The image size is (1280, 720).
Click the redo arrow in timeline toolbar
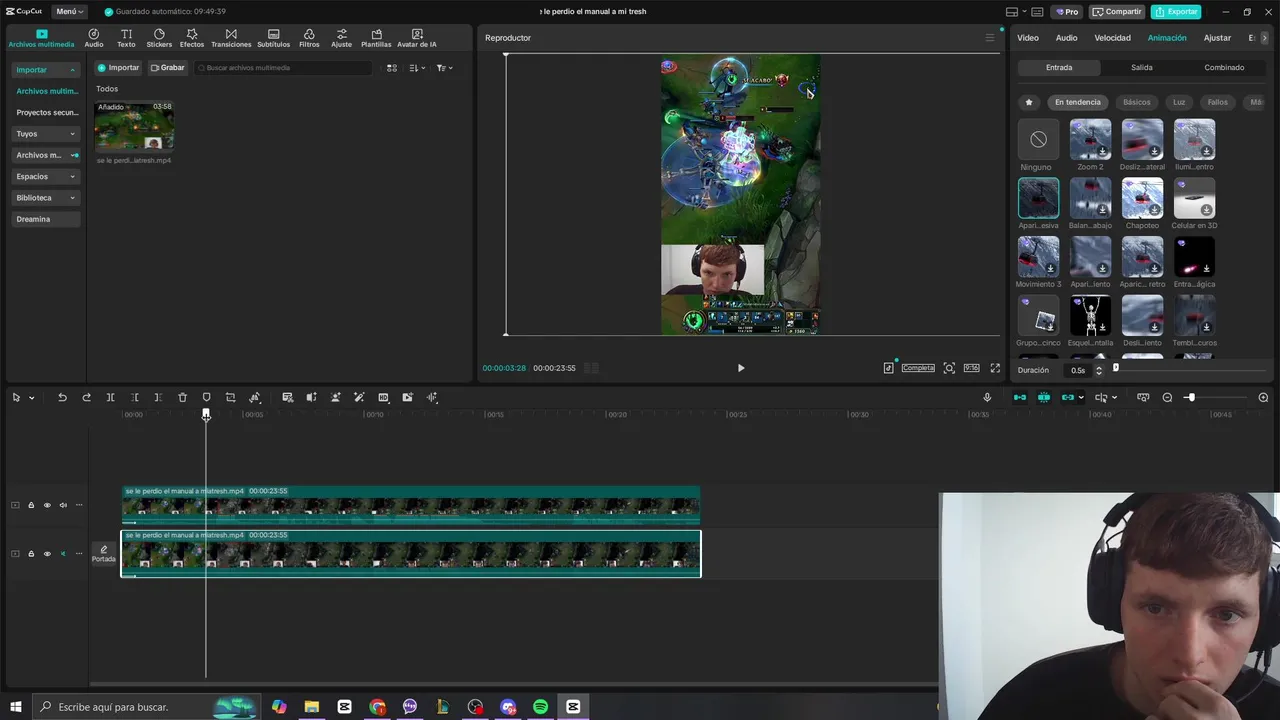pyautogui.click(x=86, y=397)
